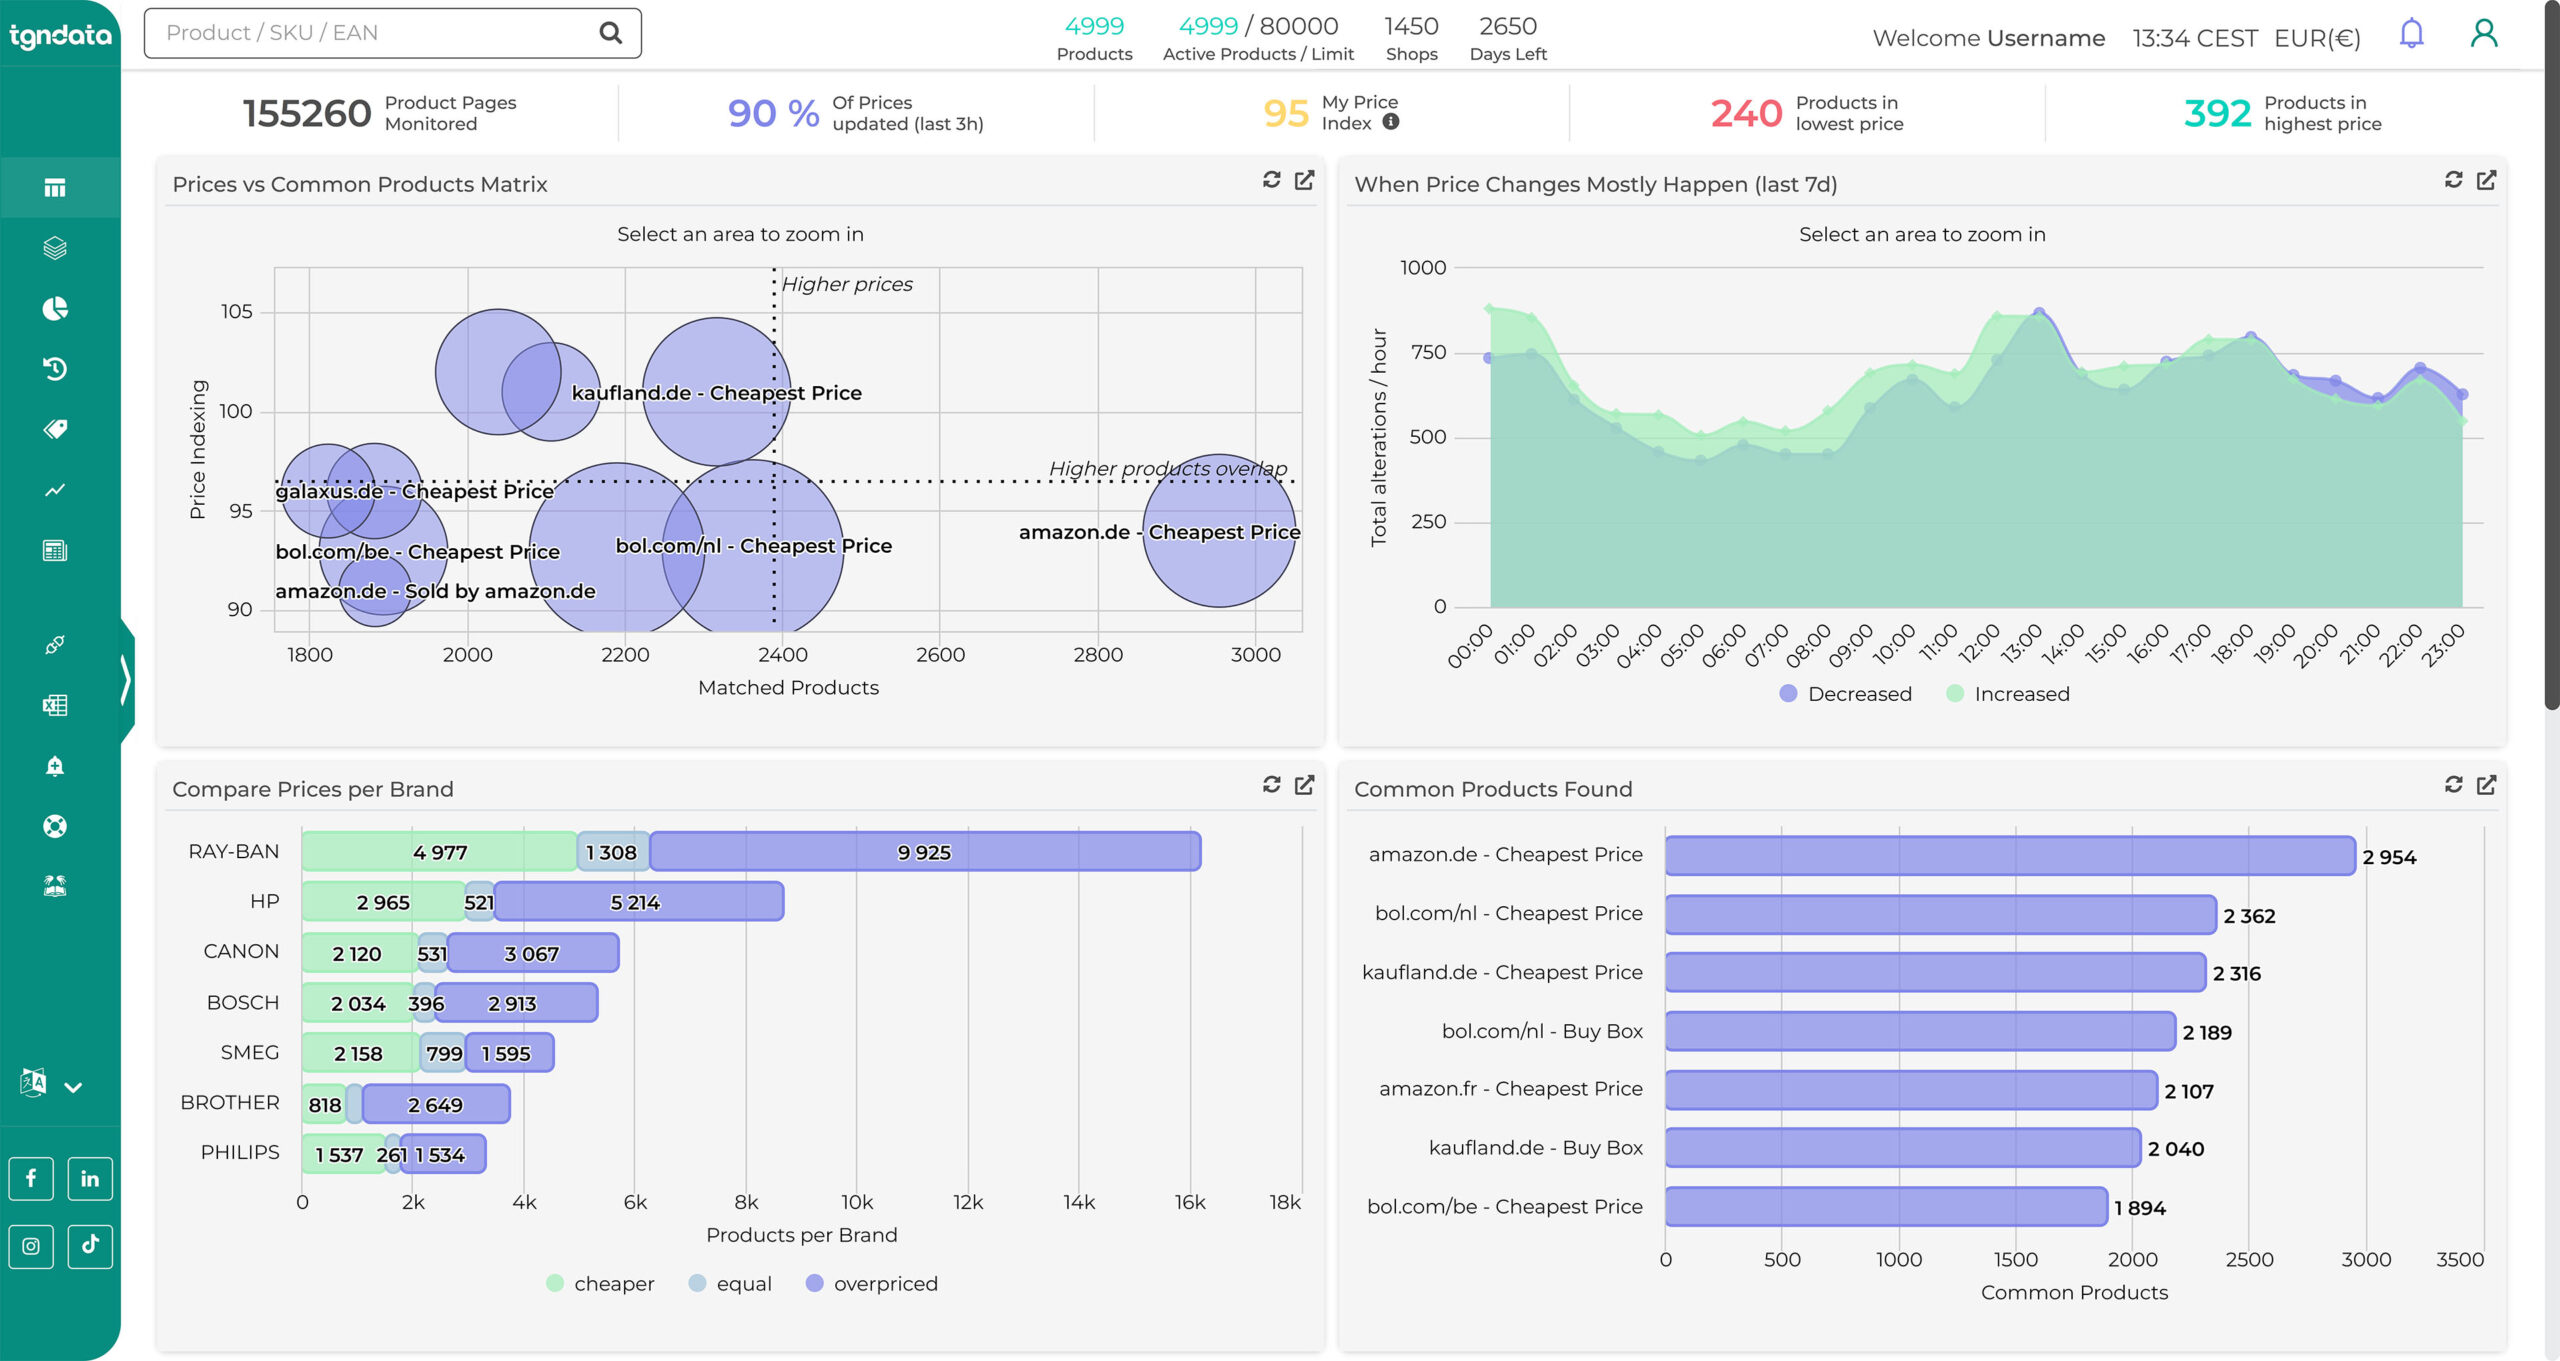Pop out the Common Products Found panel
2560x1361 pixels.
[x=2486, y=785]
